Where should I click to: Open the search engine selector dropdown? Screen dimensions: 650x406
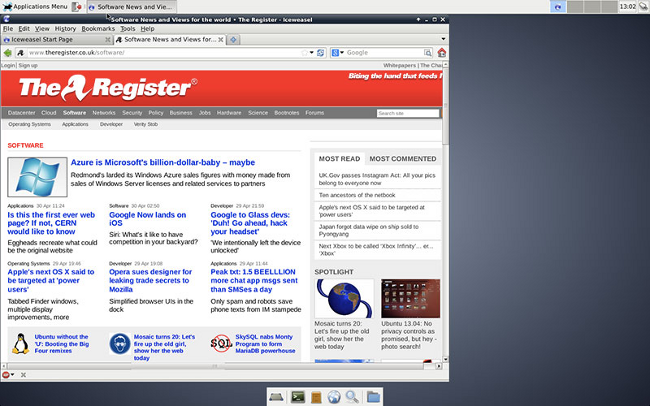(342, 53)
